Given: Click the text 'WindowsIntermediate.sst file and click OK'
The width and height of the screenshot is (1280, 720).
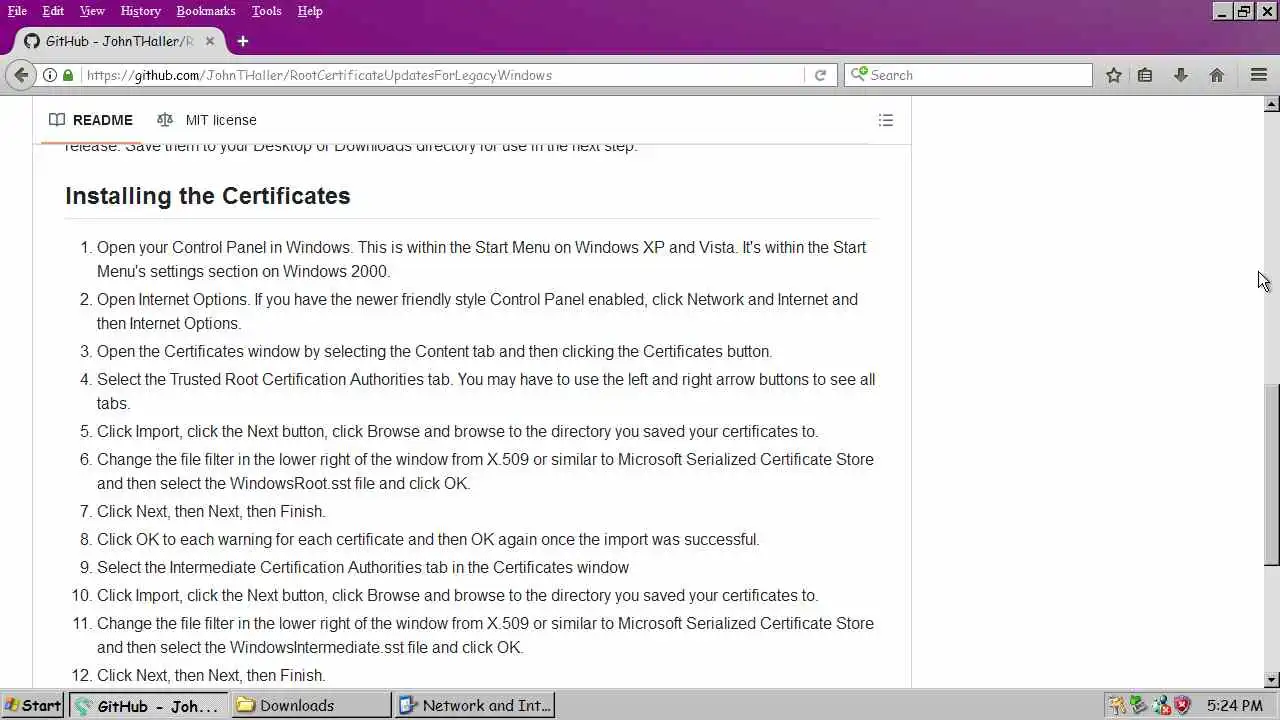Looking at the screenshot, I should coord(376,647).
